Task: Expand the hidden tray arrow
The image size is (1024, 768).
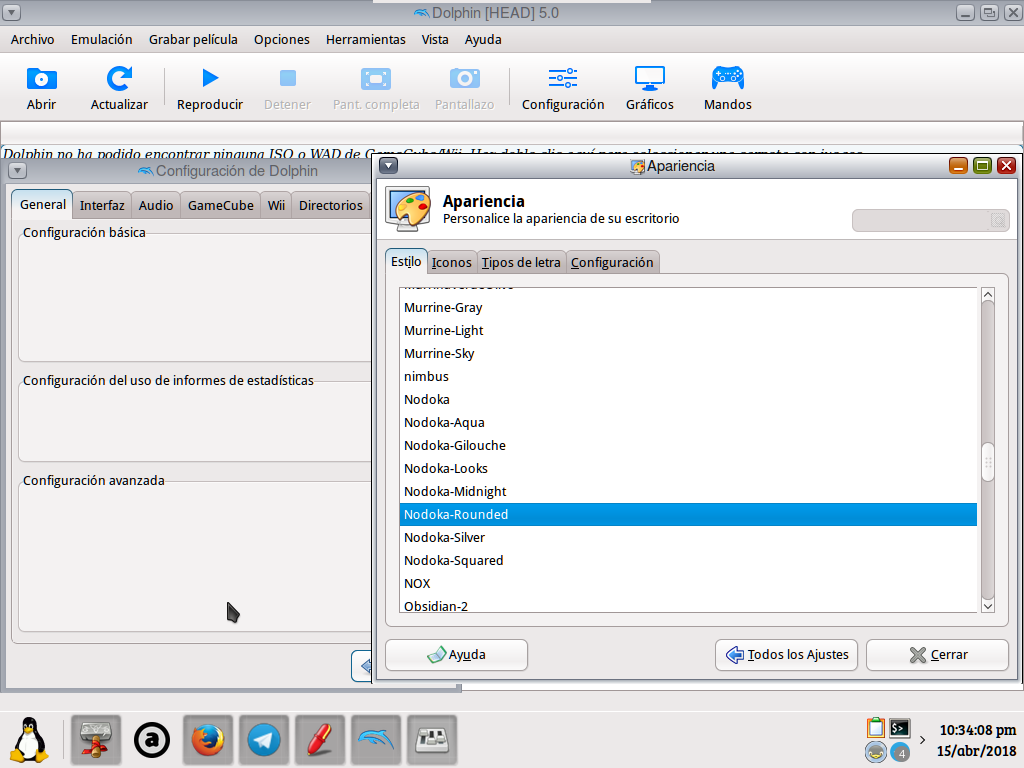Action: (922, 740)
